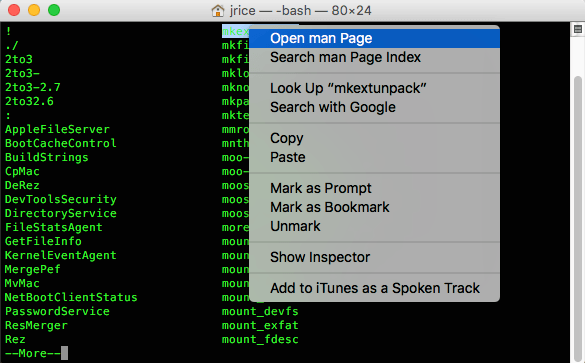
Task: Select Paste in context menu
Action: [x=374, y=157]
